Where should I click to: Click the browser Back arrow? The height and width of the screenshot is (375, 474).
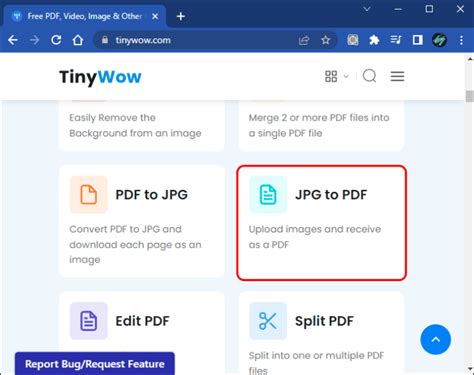13,40
